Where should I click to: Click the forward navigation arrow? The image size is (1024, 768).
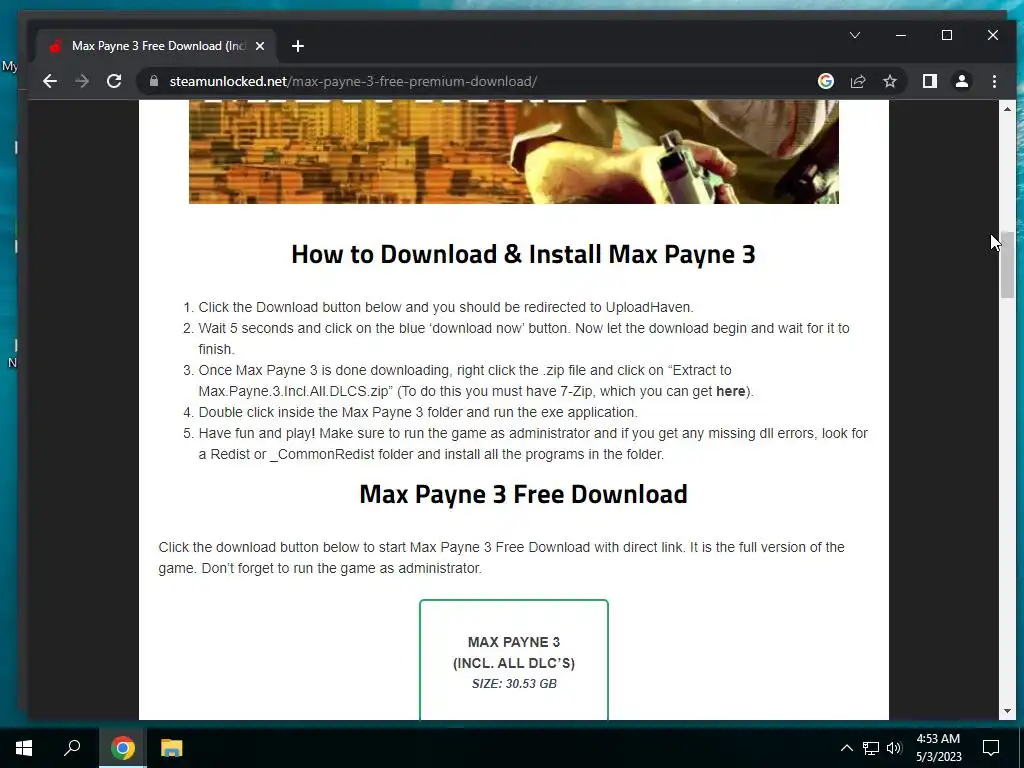pos(82,81)
